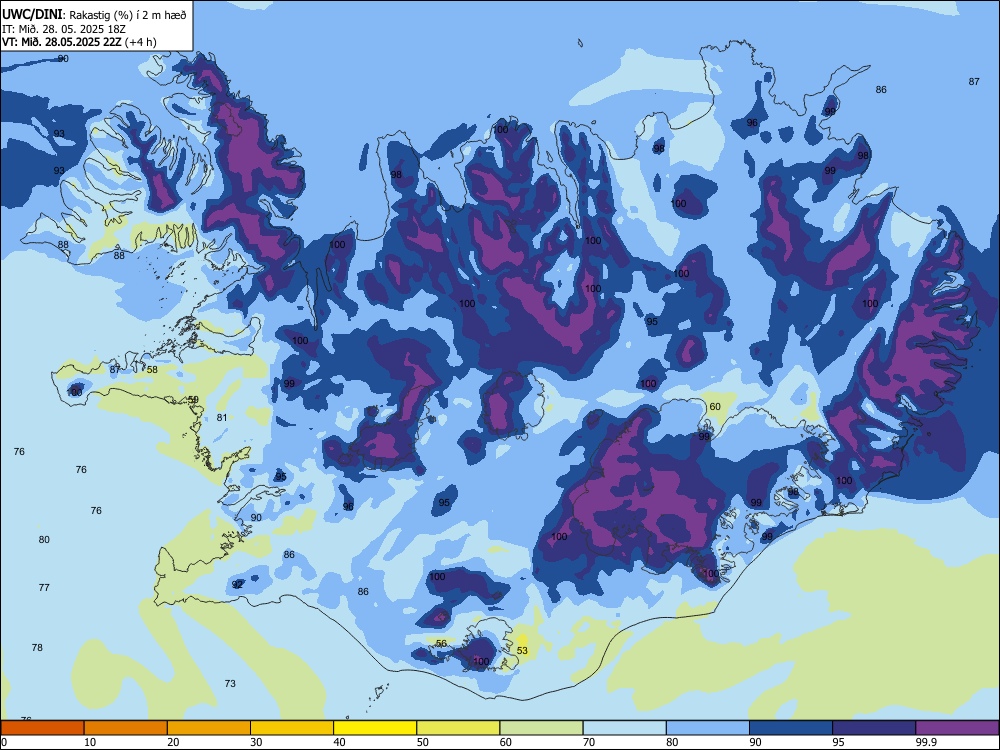Click the 10–20 orange legend swatch
The image size is (1000, 750).
(x=126, y=728)
